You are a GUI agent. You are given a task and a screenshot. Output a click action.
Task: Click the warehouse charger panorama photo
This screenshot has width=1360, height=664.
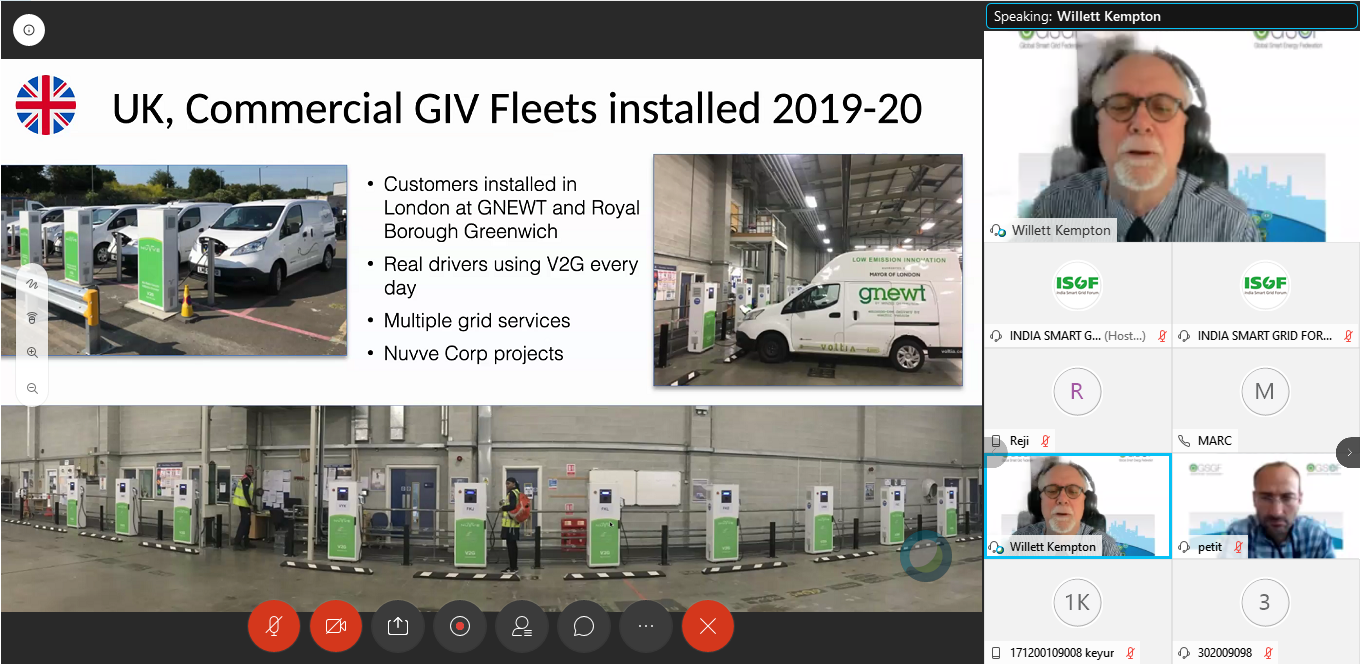point(491,508)
